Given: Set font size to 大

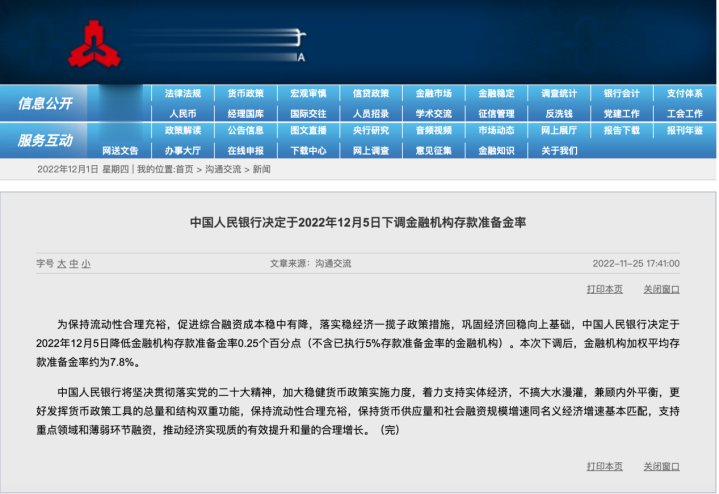Looking at the screenshot, I should click(x=62, y=264).
